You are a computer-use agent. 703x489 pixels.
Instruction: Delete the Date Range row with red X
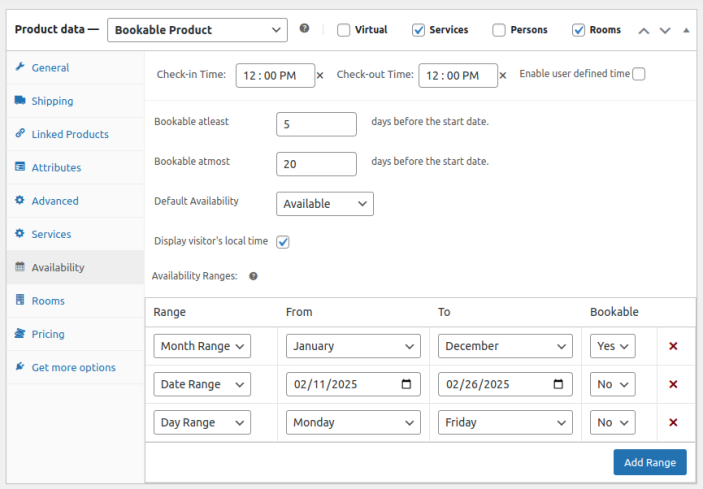673,384
